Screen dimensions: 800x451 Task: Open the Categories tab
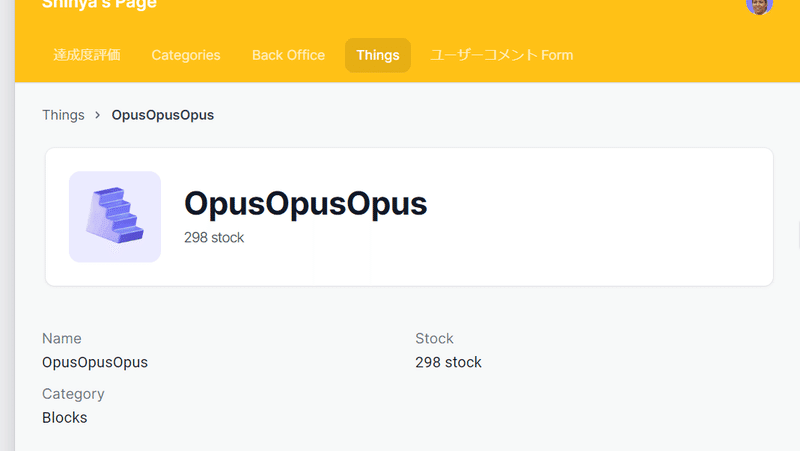tap(186, 55)
